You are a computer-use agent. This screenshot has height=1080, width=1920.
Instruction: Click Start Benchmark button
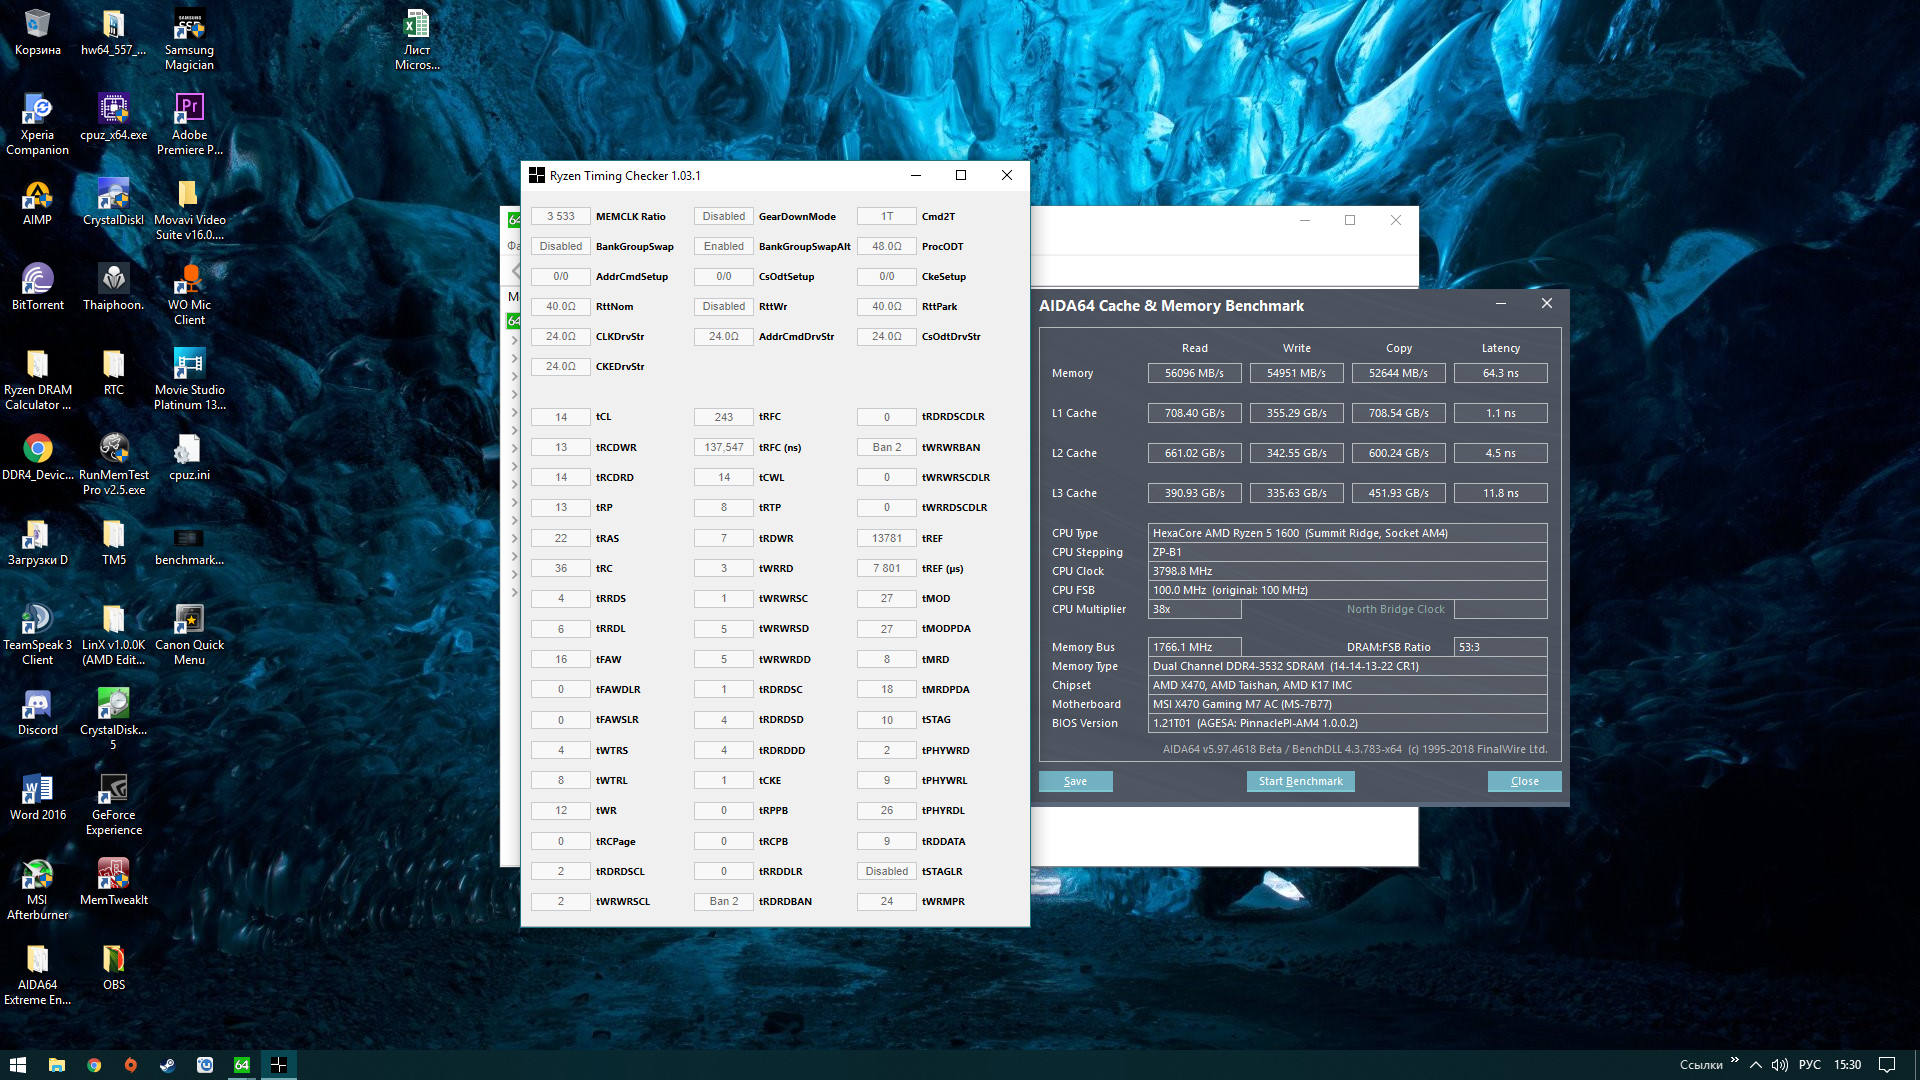(1300, 781)
